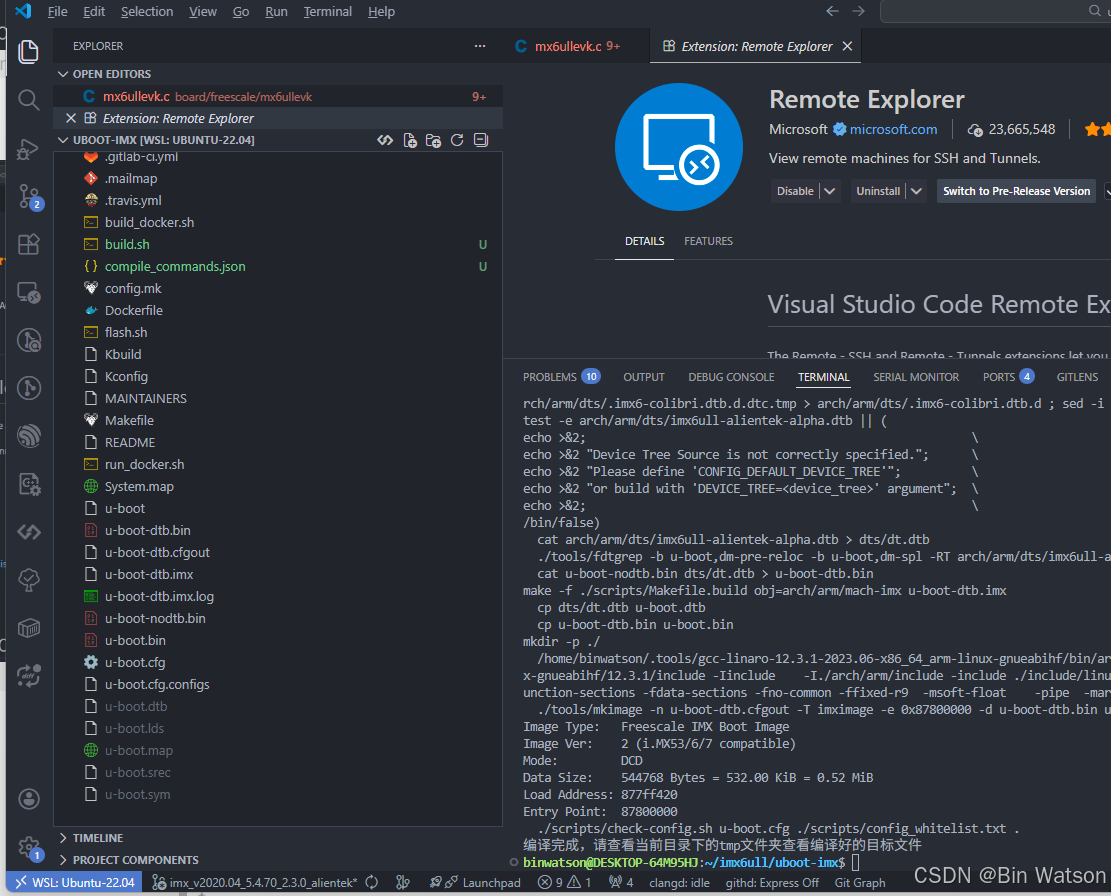This screenshot has width=1111, height=896.
Task: Close the Remote Explorer extension tab
Action: pyautogui.click(x=847, y=46)
